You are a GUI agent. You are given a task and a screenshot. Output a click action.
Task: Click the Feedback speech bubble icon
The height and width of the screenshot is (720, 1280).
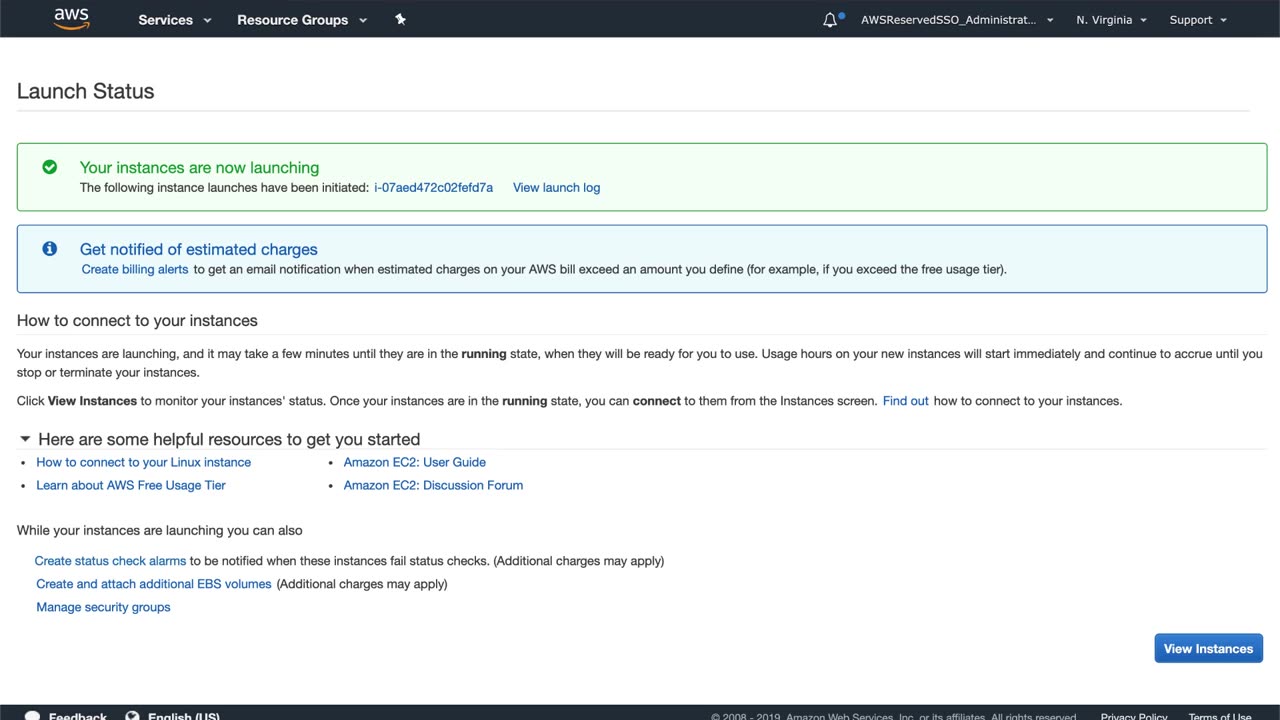click(x=32, y=716)
